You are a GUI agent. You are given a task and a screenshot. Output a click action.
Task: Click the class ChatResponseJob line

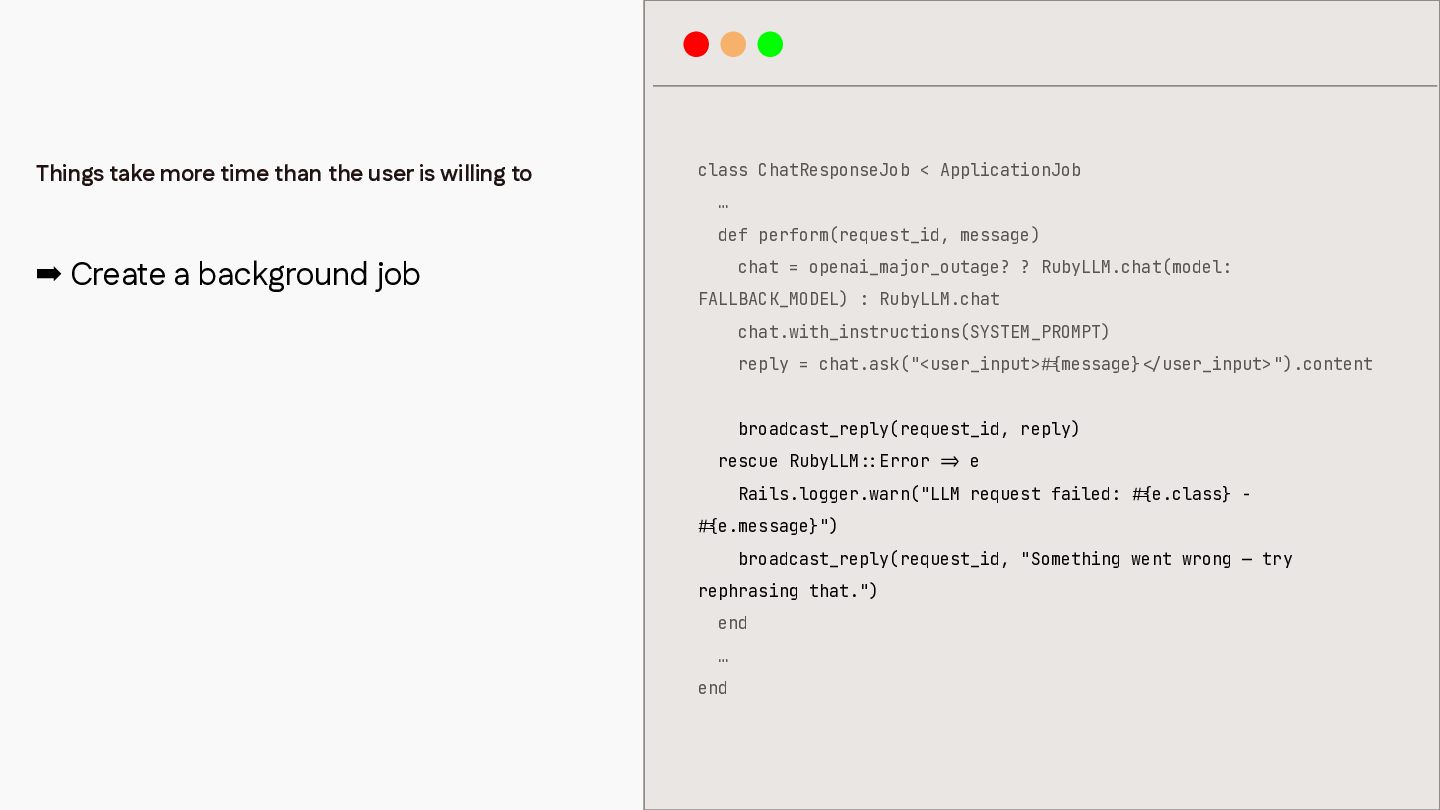tap(889, 170)
